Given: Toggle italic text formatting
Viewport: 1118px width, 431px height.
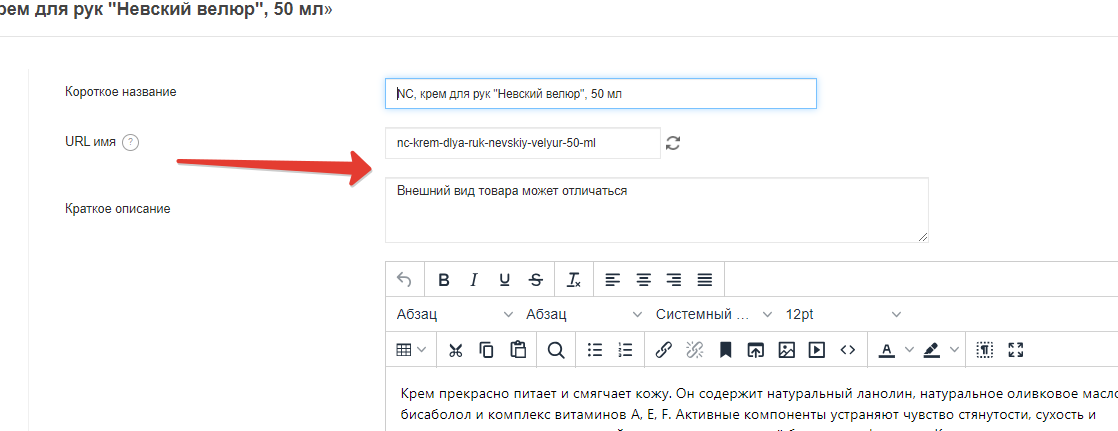Looking at the screenshot, I should click(474, 279).
